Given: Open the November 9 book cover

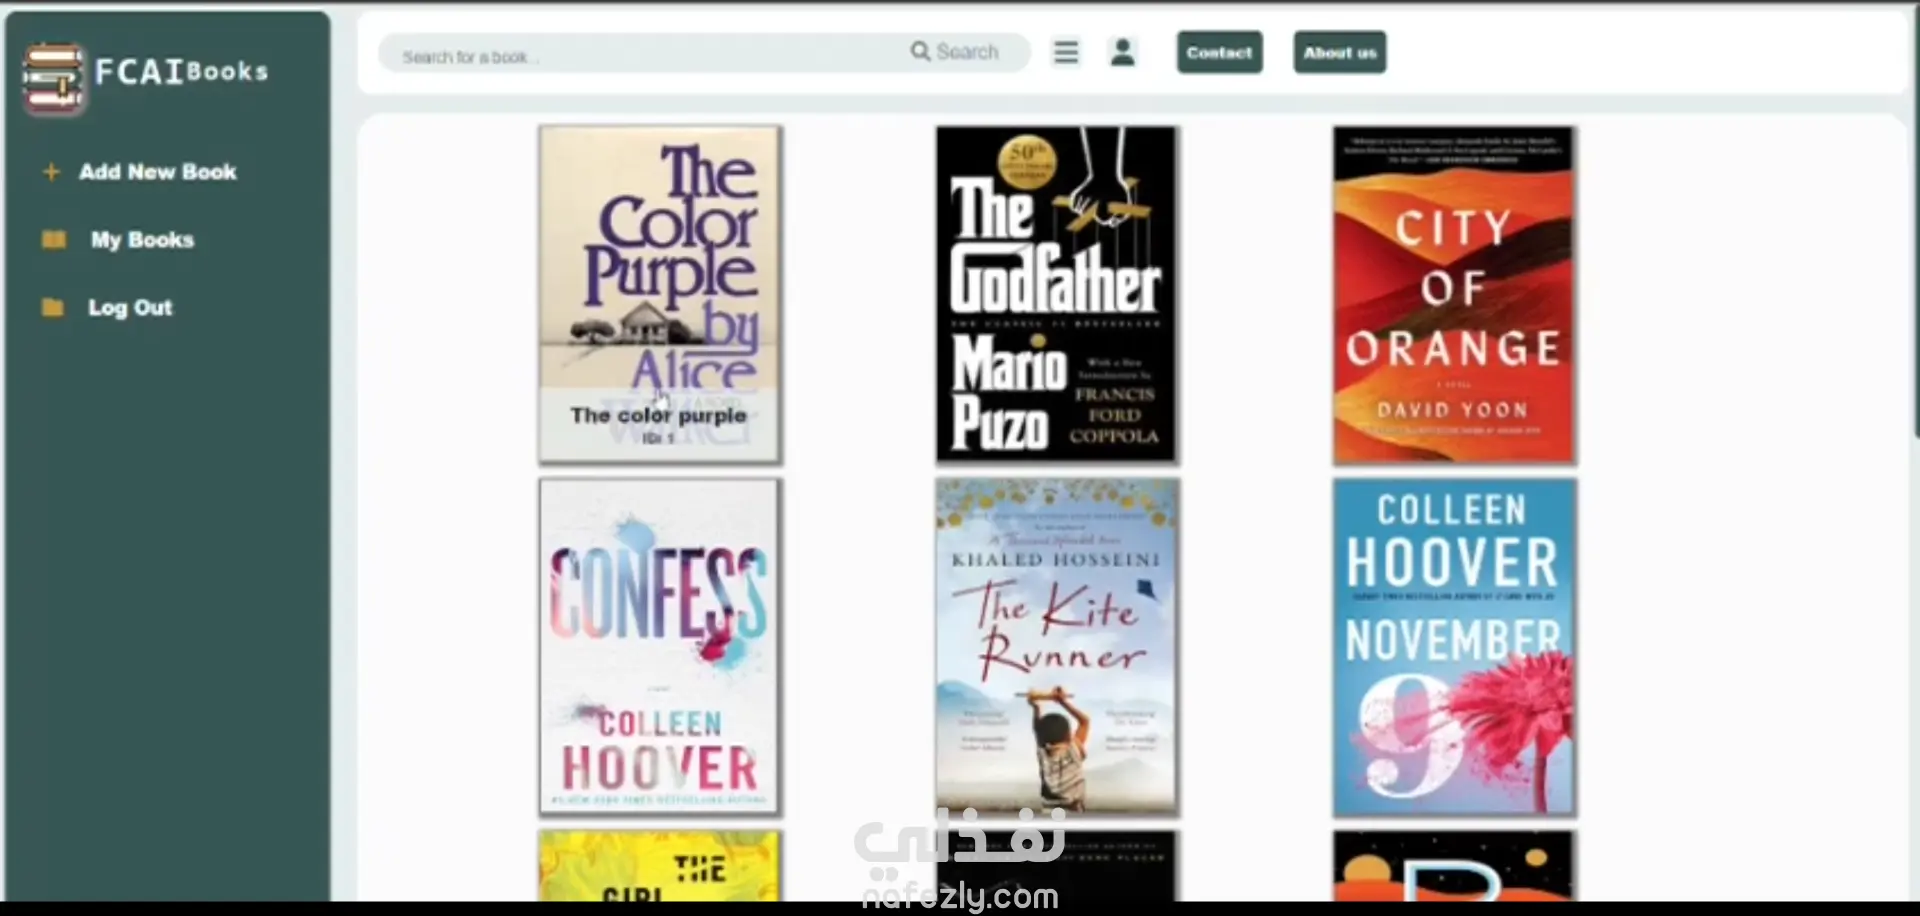Looking at the screenshot, I should (x=1454, y=647).
